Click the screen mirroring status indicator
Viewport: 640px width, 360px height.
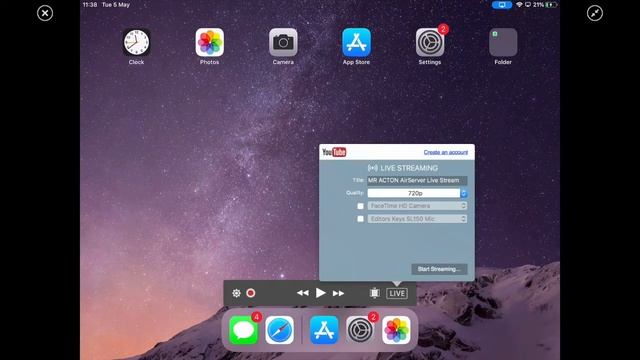point(502,5)
